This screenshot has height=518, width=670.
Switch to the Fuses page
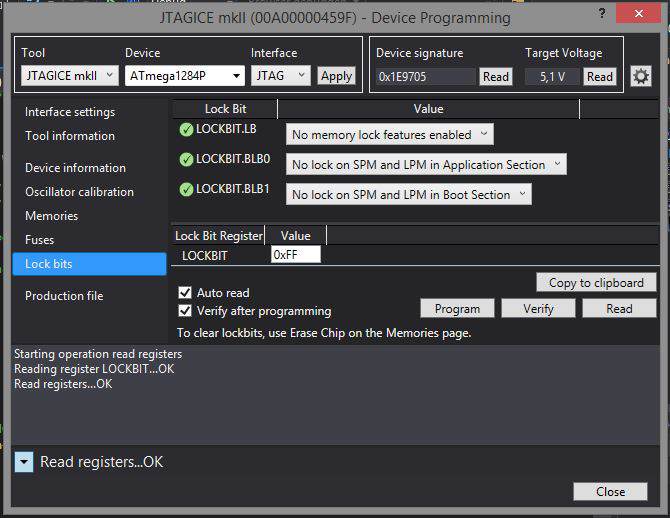point(40,240)
